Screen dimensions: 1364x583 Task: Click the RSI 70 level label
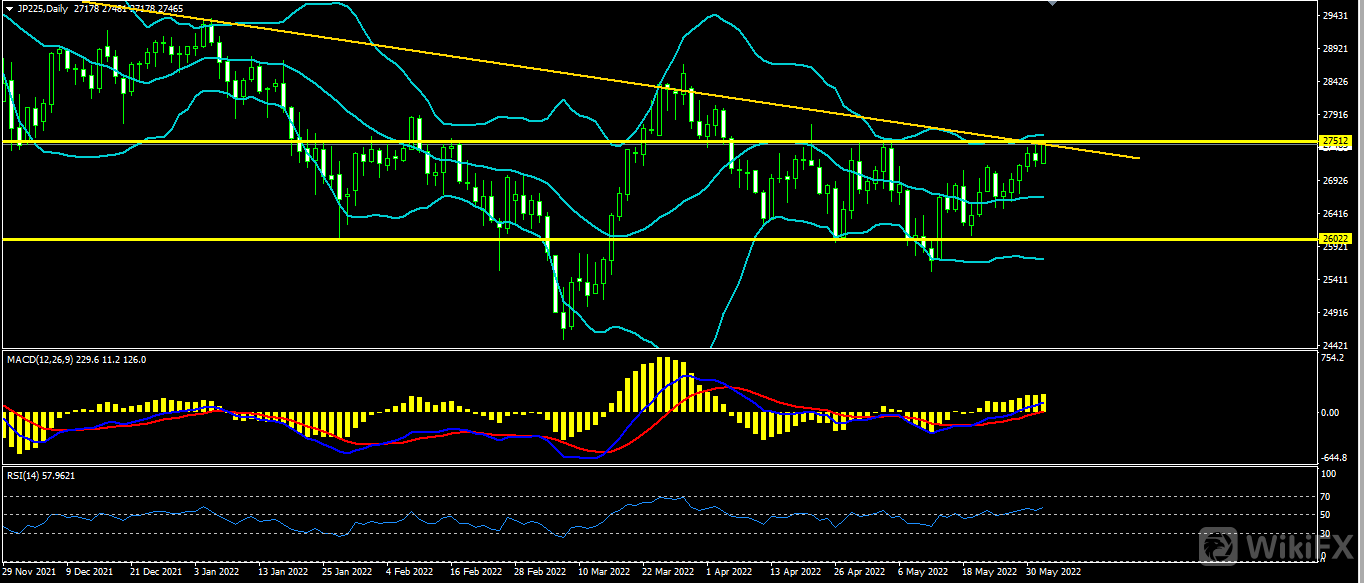[x=1327, y=497]
